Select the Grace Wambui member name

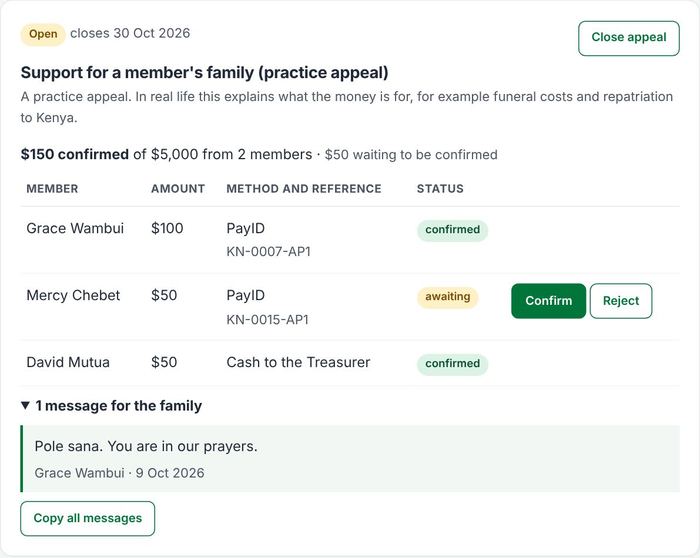click(75, 229)
